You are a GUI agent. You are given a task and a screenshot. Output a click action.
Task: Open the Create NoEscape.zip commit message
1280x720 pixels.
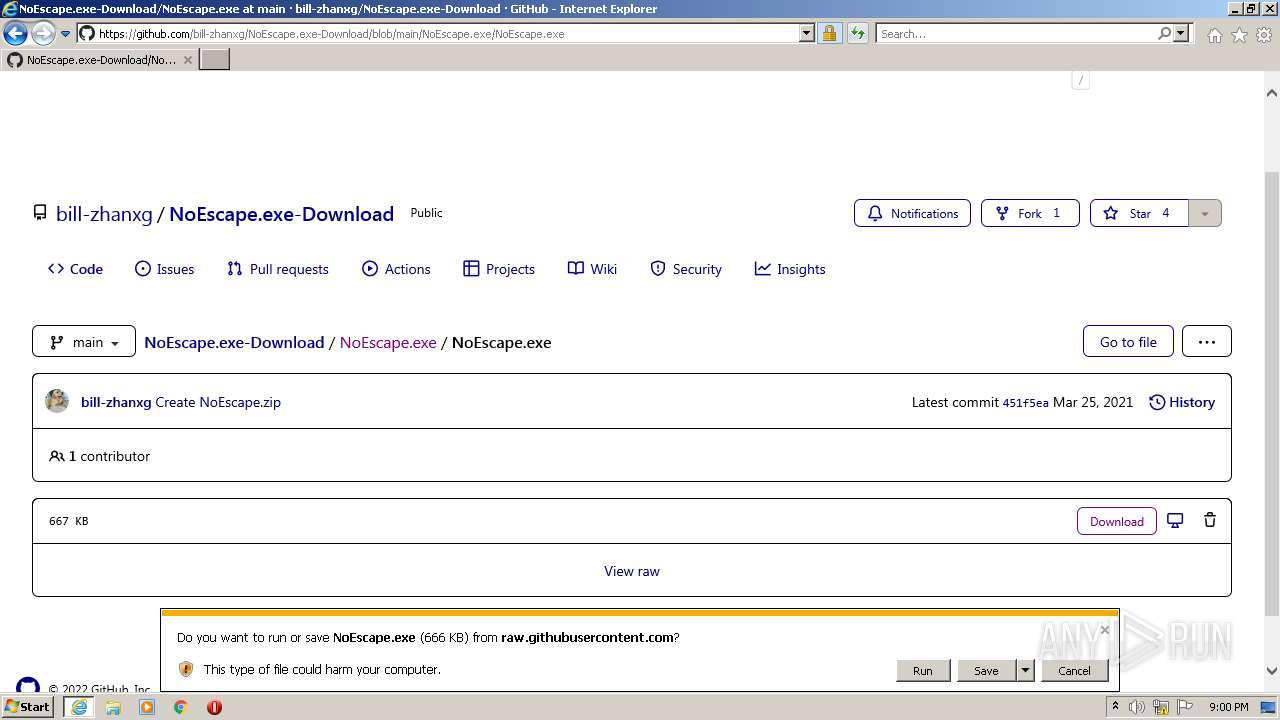click(218, 402)
